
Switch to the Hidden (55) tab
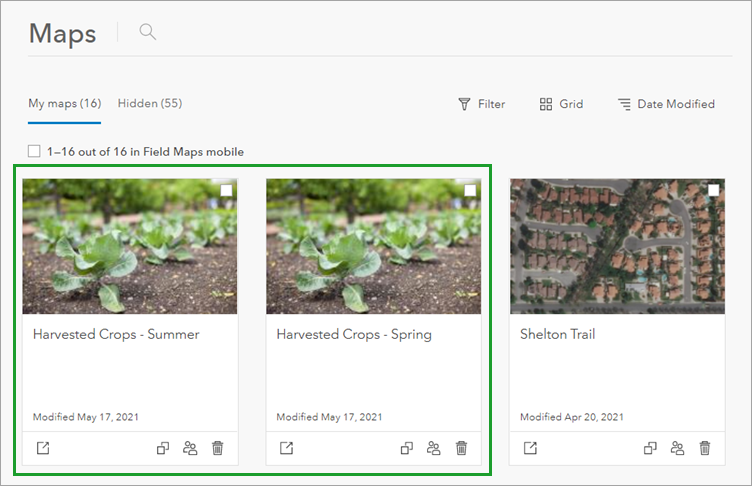150,104
